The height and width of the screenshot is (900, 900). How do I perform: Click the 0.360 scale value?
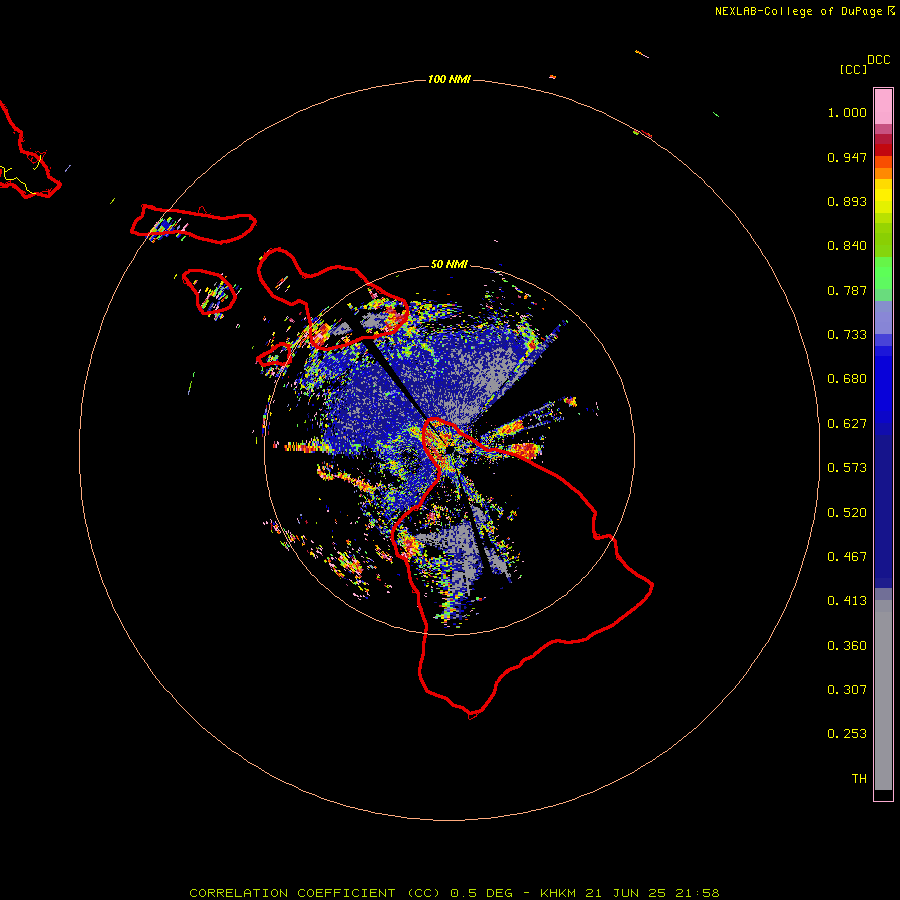(847, 646)
